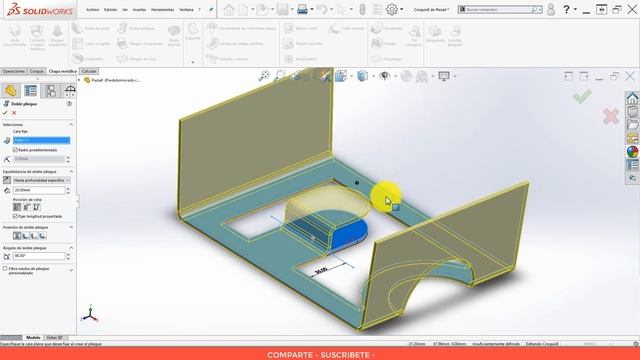The image size is (640, 360).
Task: Open the Edición menu
Action: click(x=110, y=9)
